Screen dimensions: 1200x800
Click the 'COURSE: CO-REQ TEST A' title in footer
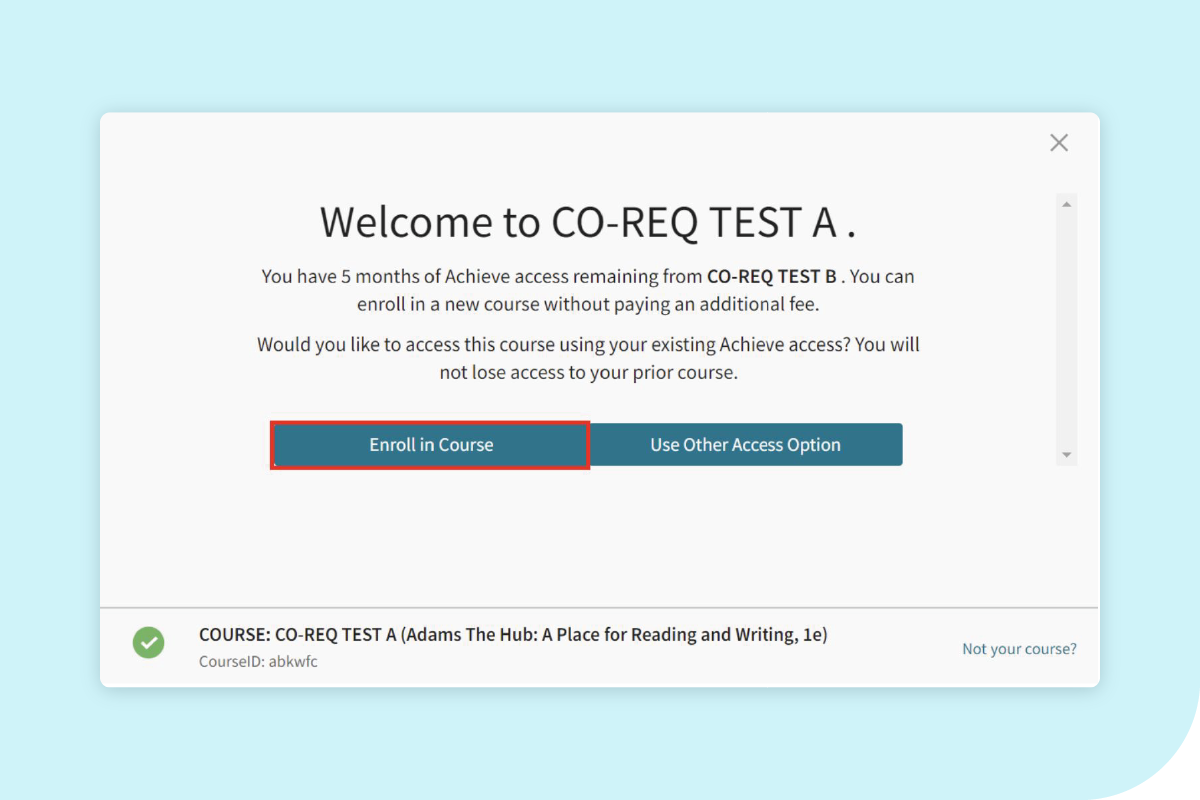tap(297, 635)
